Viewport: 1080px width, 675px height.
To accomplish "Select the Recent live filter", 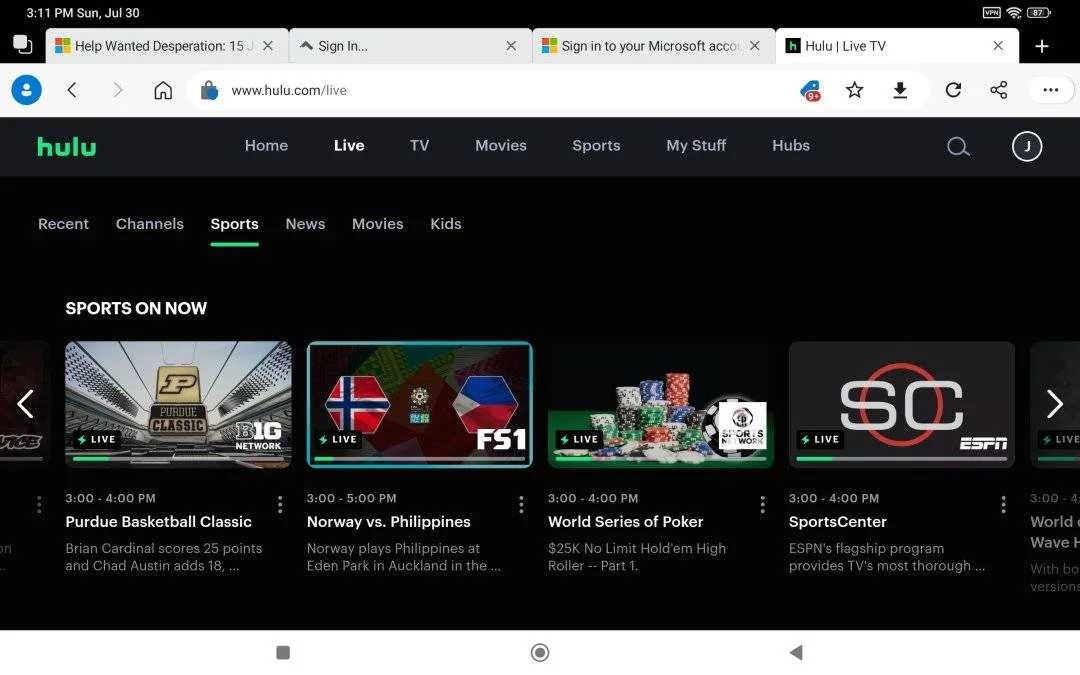I will click(63, 224).
